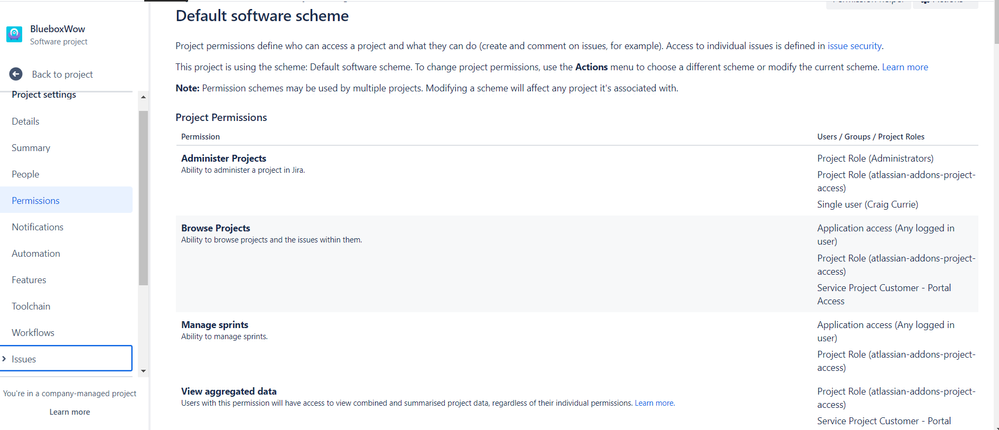Screen dimensions: 999x430
Task: Click the sidebar scrollbar thumb
Action: 143,197
